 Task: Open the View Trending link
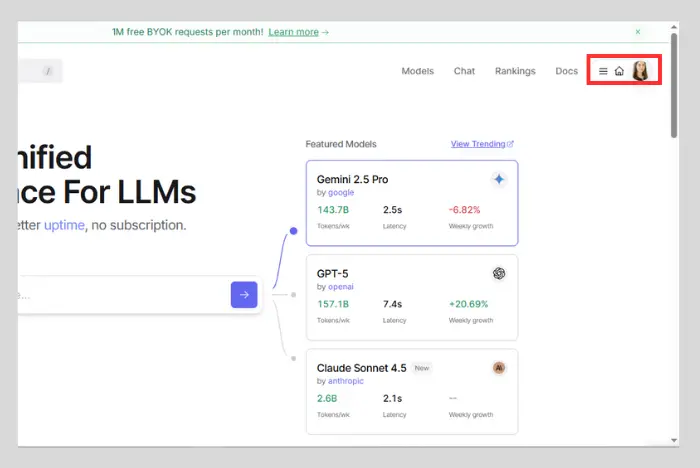(x=481, y=144)
